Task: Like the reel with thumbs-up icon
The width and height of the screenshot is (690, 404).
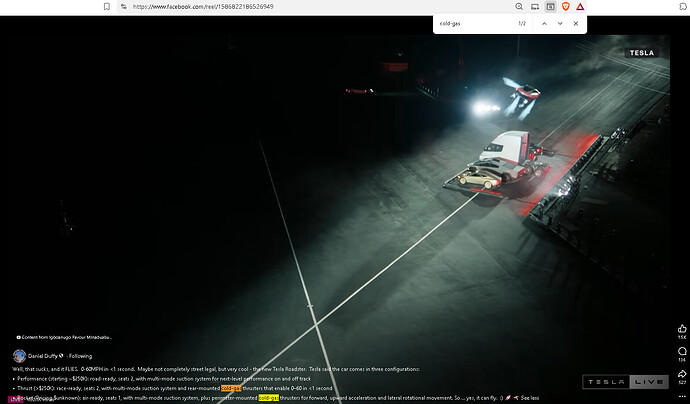Action: click(682, 328)
